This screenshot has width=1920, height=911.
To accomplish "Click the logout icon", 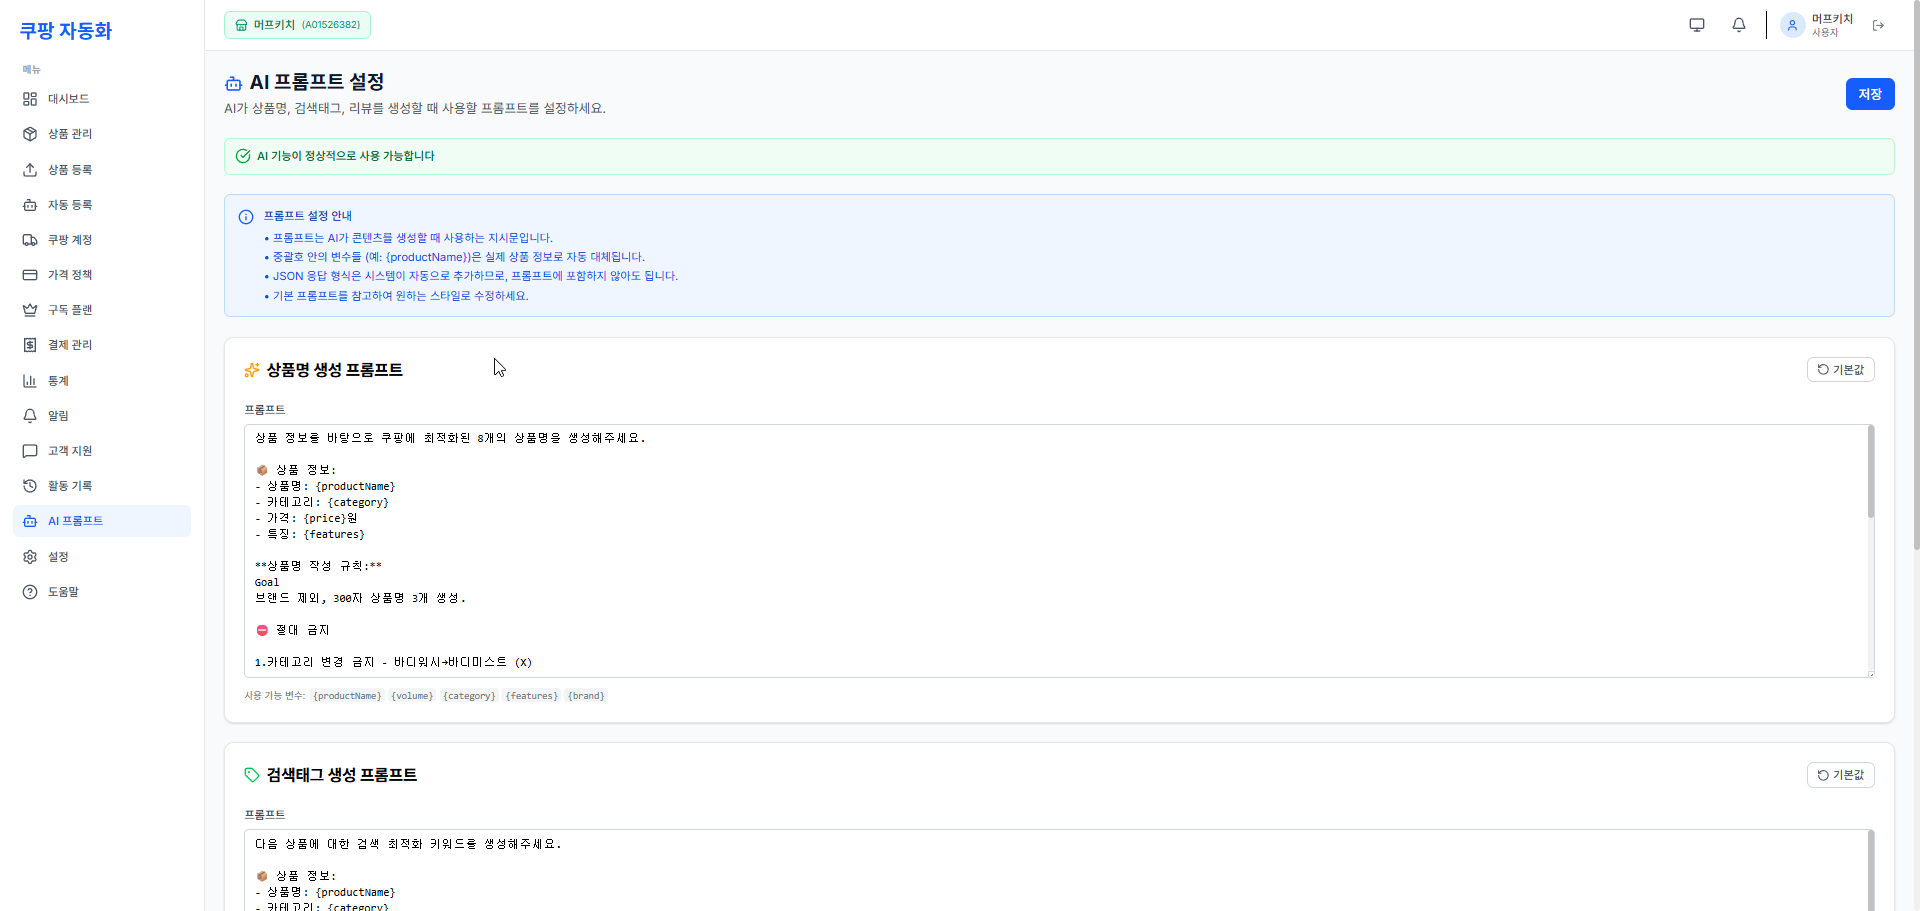I will 1879,26.
